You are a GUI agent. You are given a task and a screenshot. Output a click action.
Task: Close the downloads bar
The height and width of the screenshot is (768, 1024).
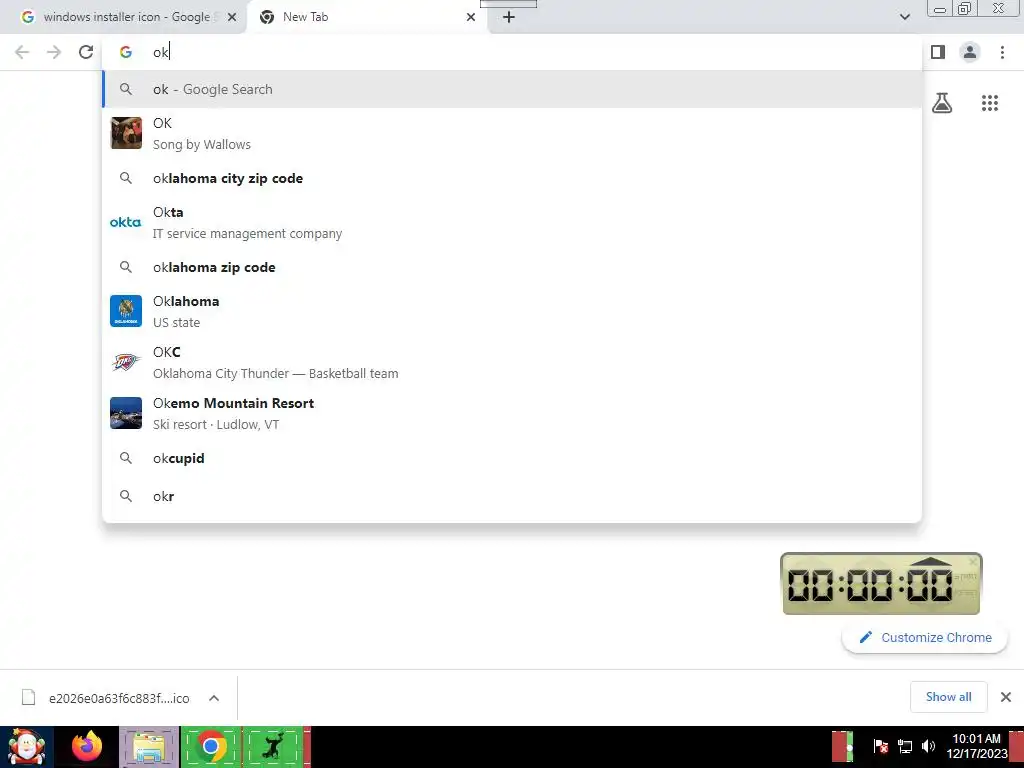click(x=1006, y=697)
